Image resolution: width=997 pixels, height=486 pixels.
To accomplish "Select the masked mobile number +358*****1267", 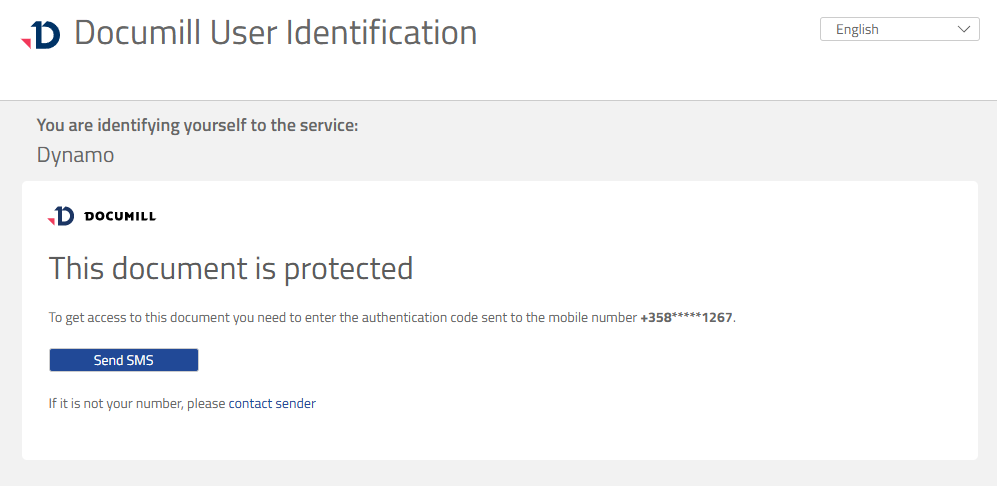I will 687,318.
